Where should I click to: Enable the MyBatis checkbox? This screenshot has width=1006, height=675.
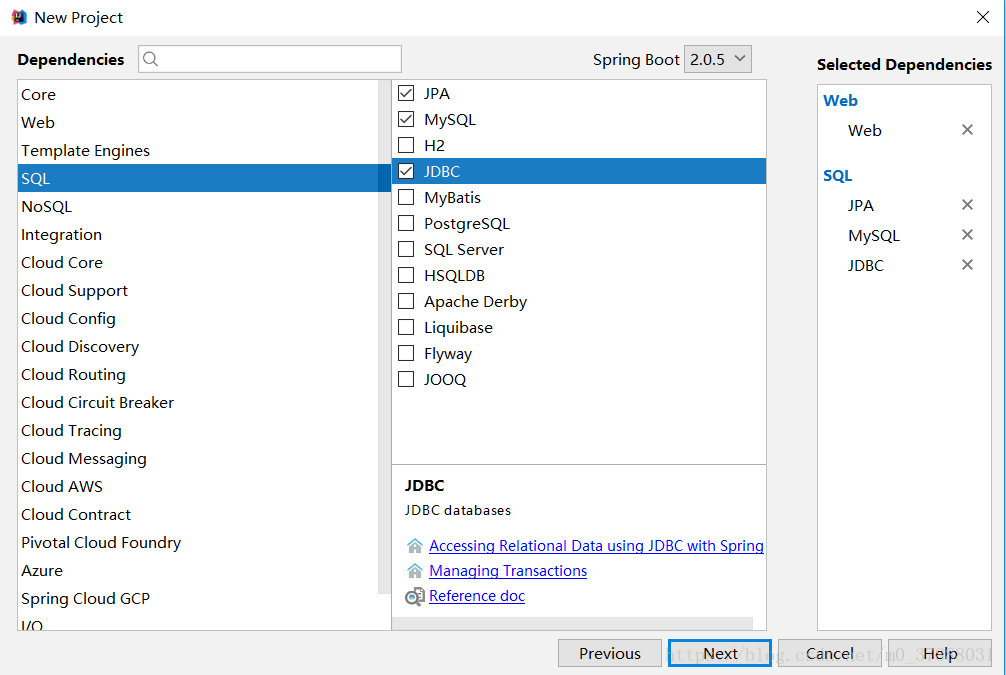[406, 197]
